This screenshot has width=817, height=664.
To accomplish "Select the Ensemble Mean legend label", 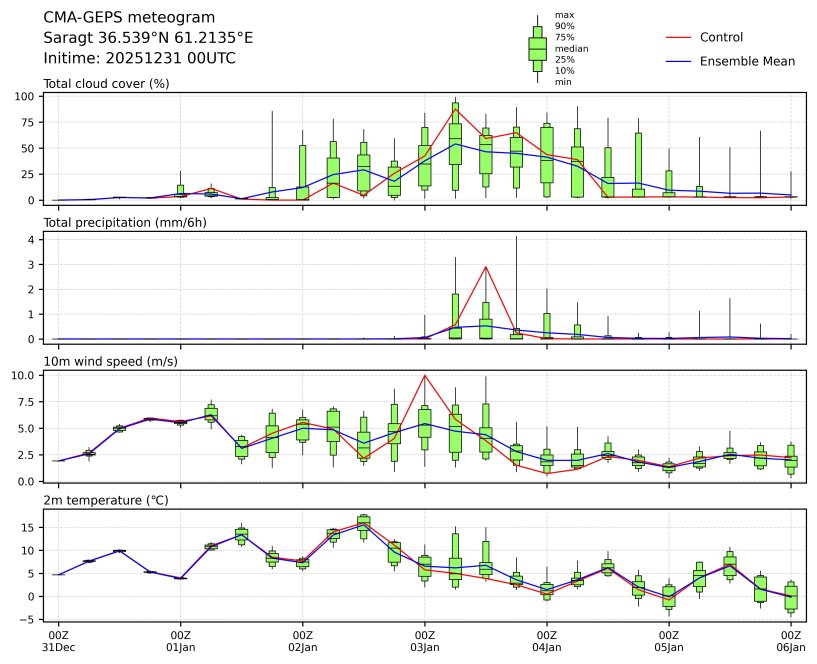I will tap(747, 61).
